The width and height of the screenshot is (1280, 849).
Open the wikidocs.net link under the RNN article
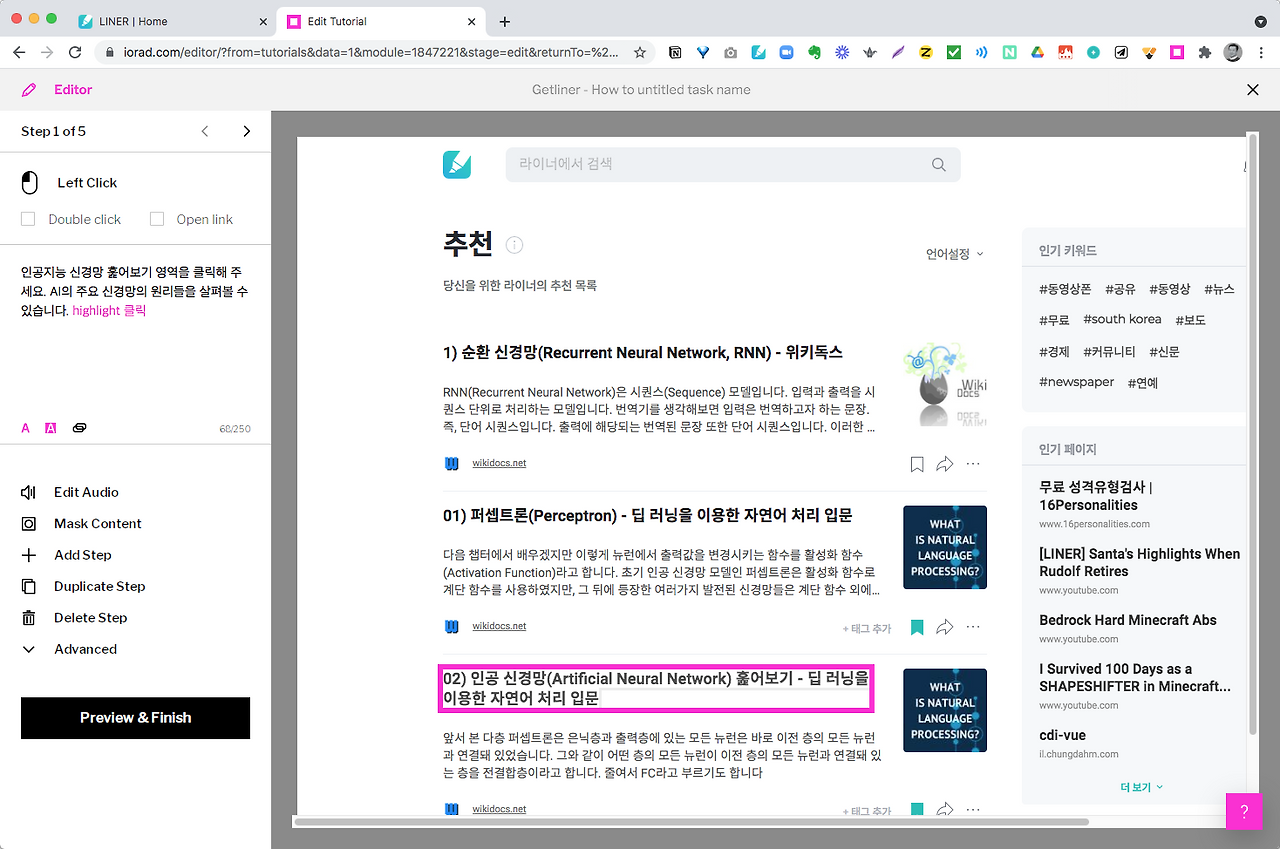click(x=499, y=463)
